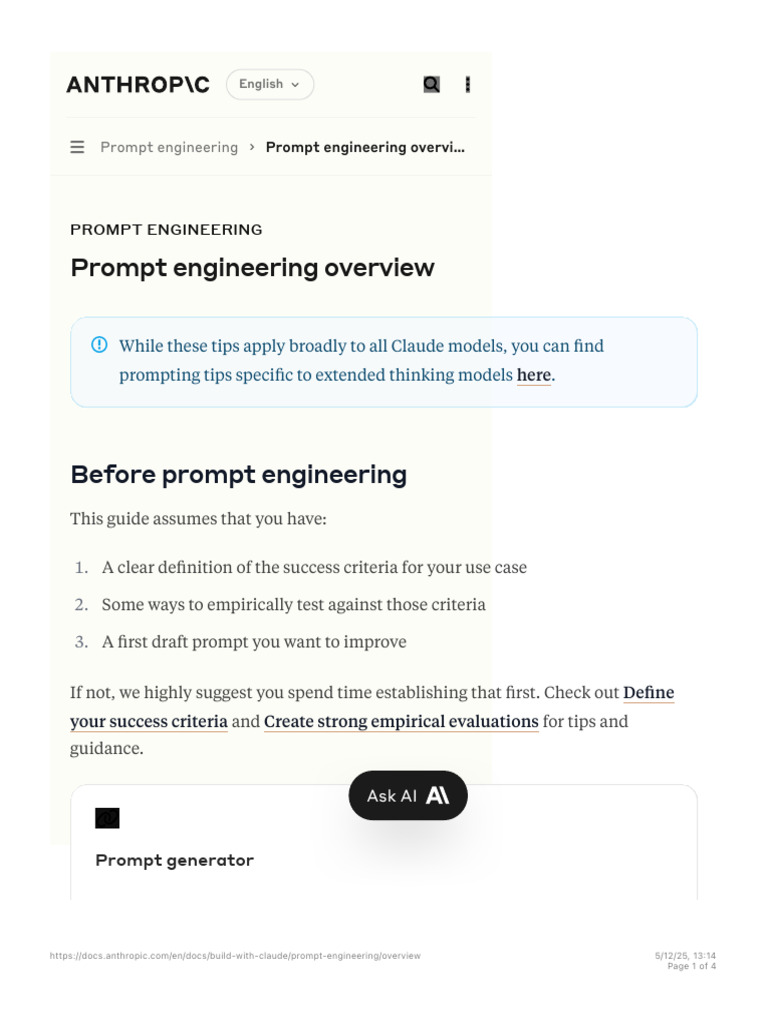Click the Page 1 of 4 indicator
This screenshot has width=768, height=1024.
click(691, 966)
